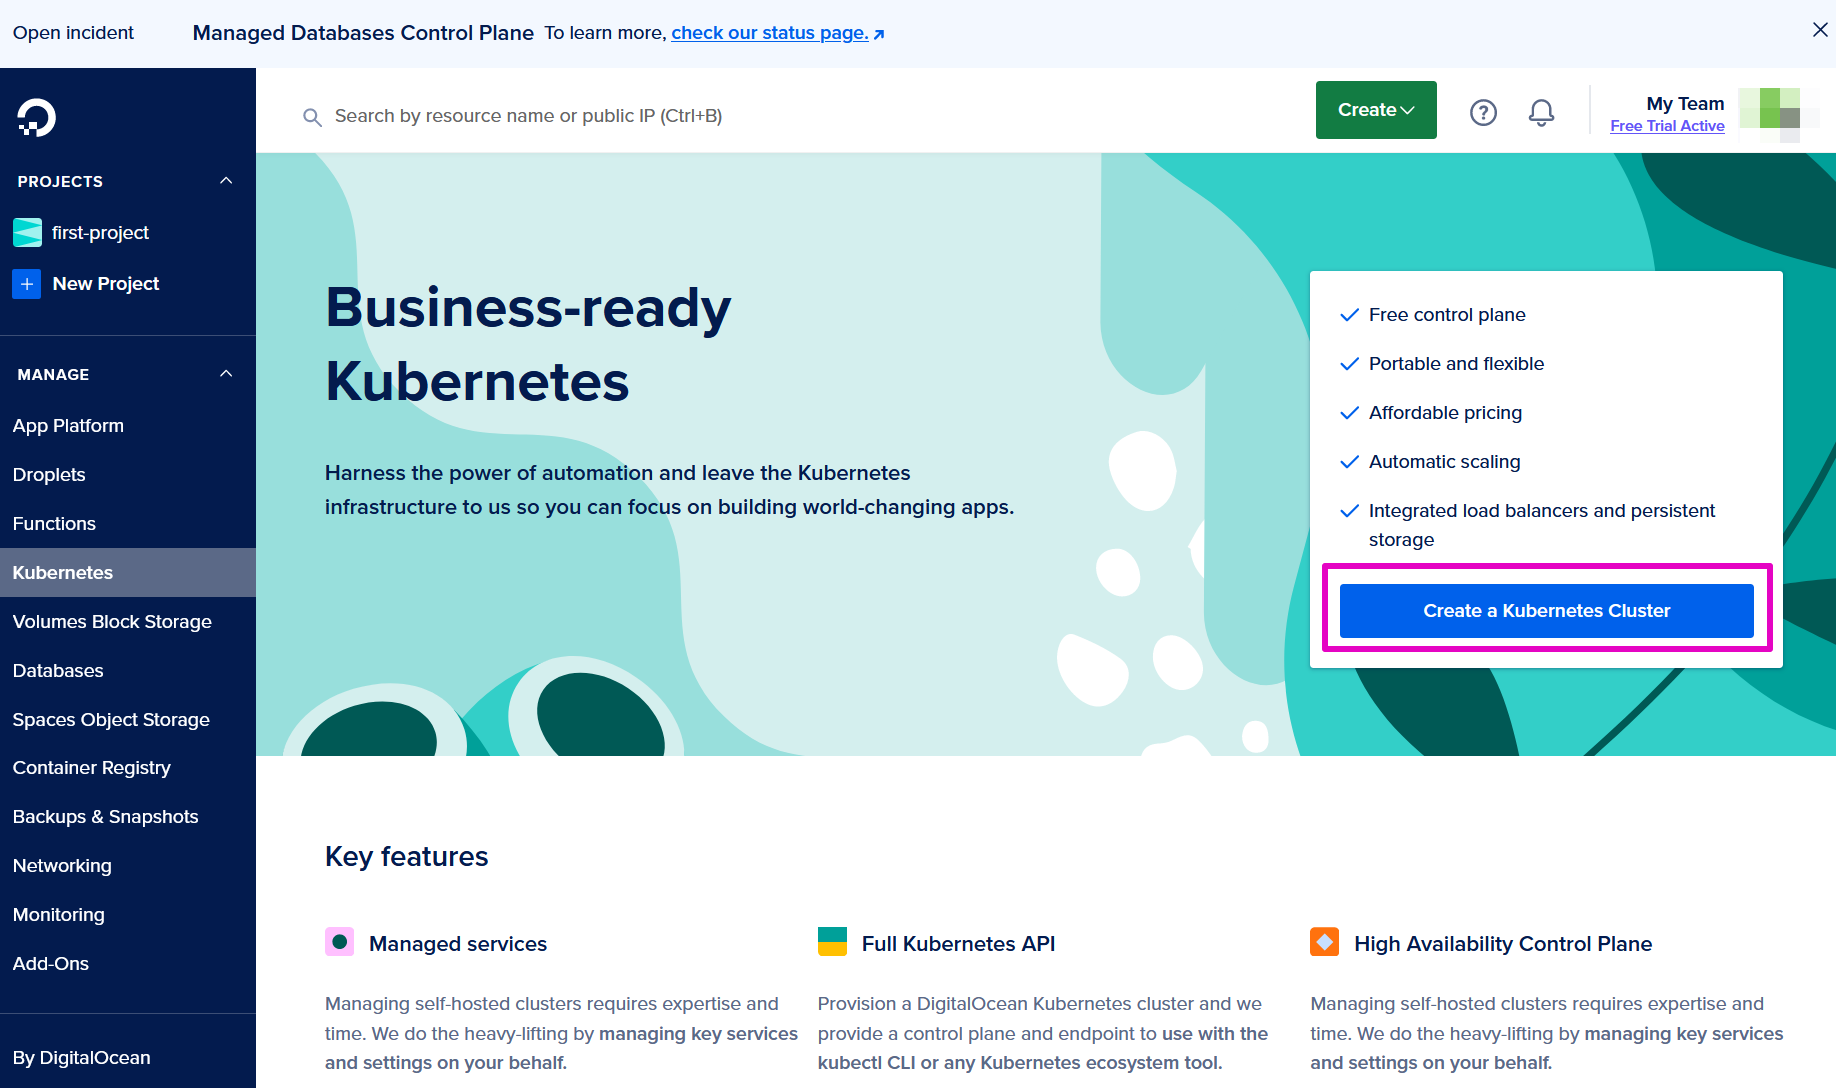
Task: Click the Free Trial Active link
Action: click(x=1667, y=126)
